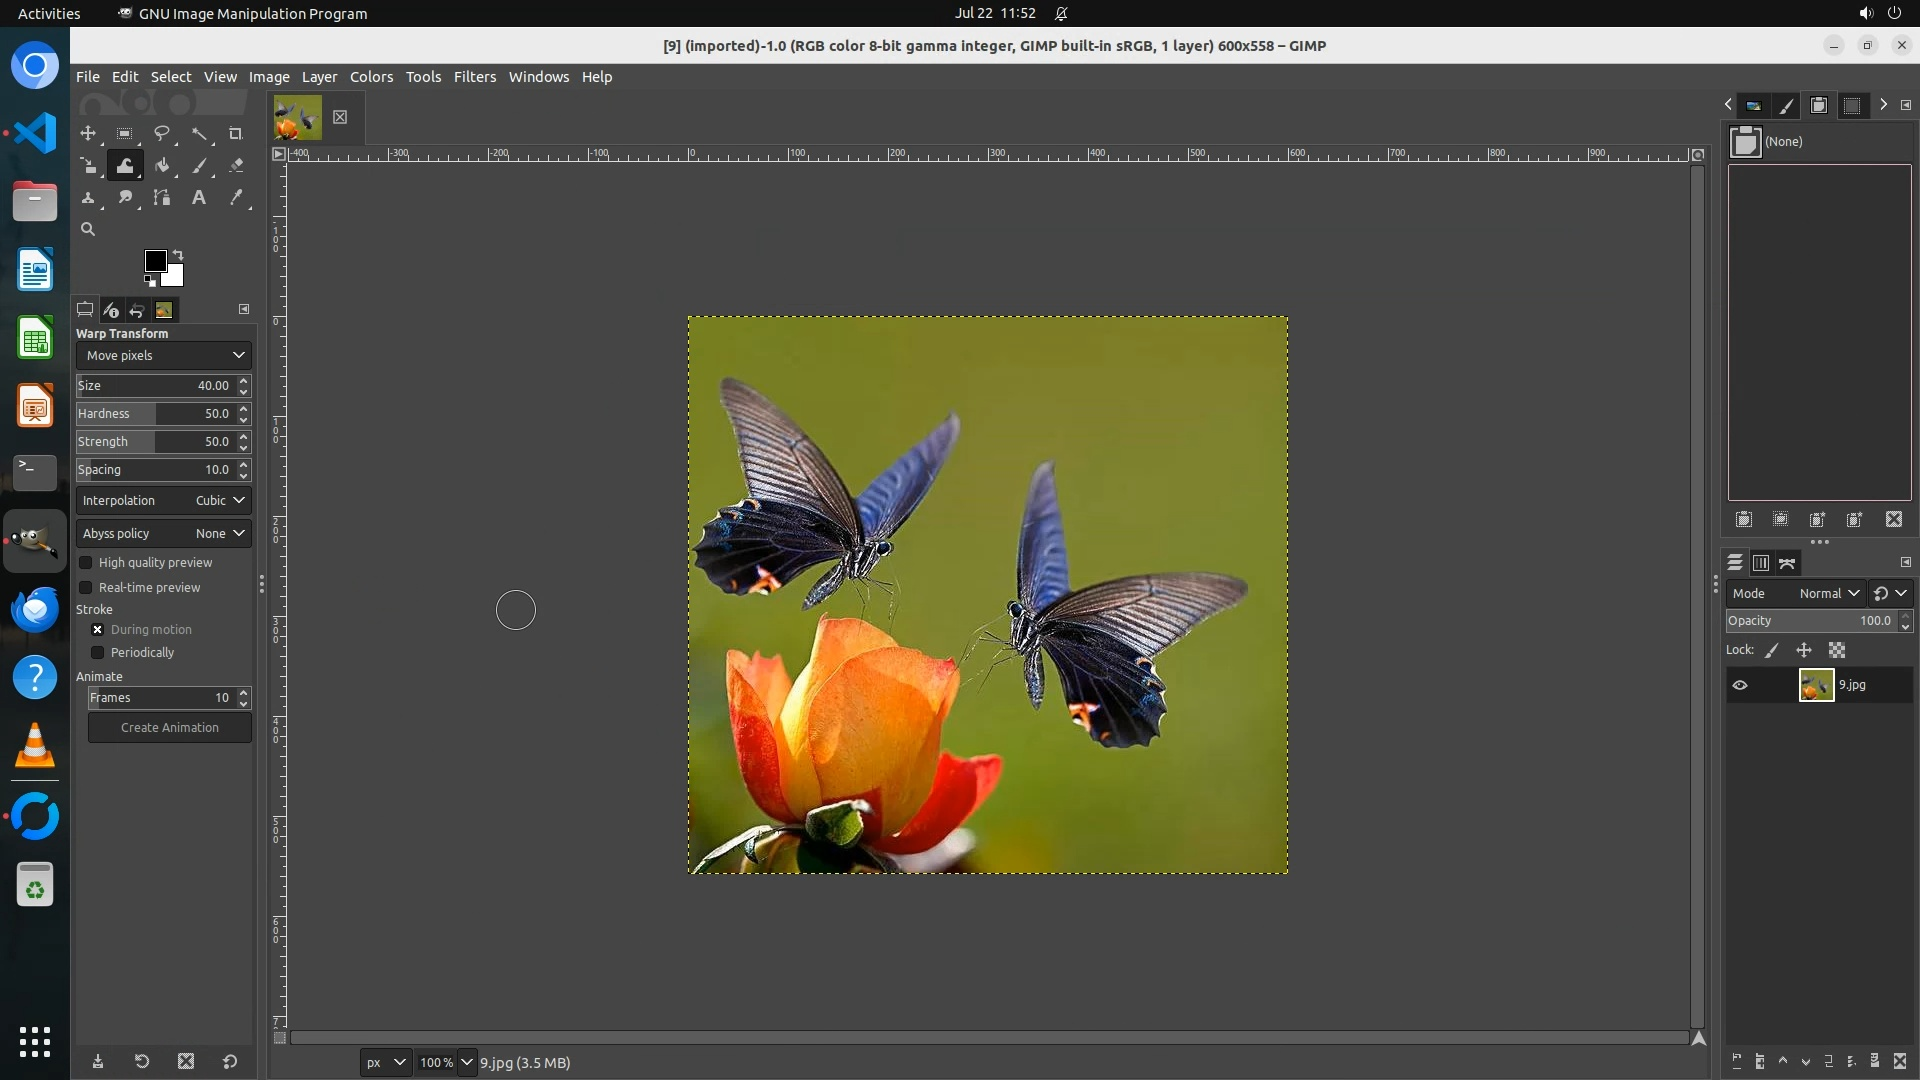Viewport: 1920px width, 1080px height.
Task: Toggle the Periodically stroke checkbox
Action: click(98, 653)
